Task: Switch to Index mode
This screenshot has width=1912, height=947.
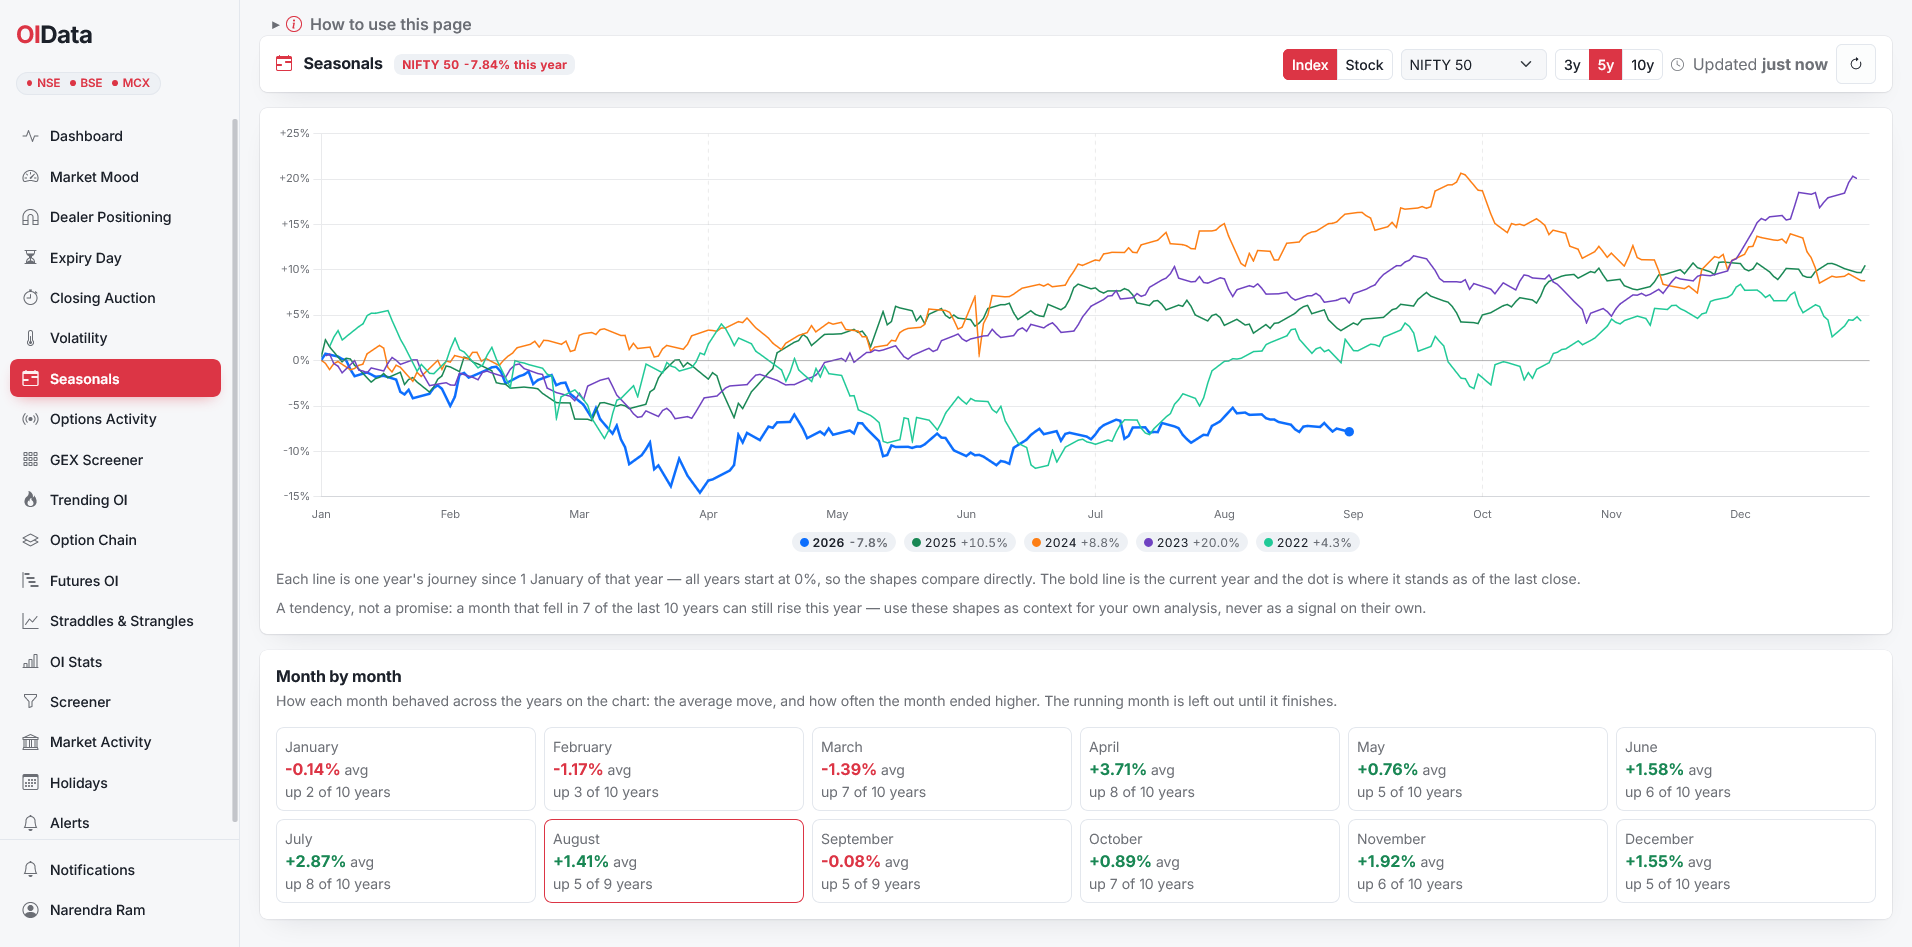Action: (1310, 65)
